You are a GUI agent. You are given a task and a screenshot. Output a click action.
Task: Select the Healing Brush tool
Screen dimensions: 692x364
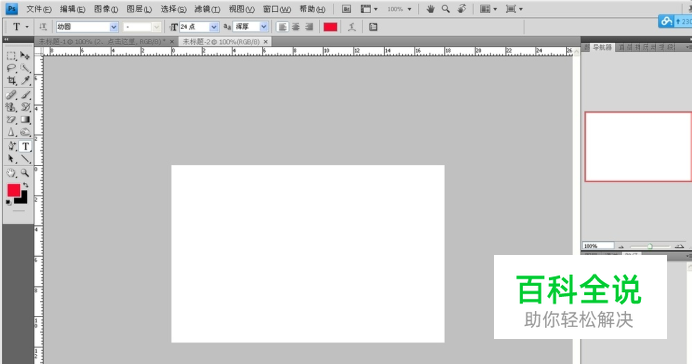point(11,95)
